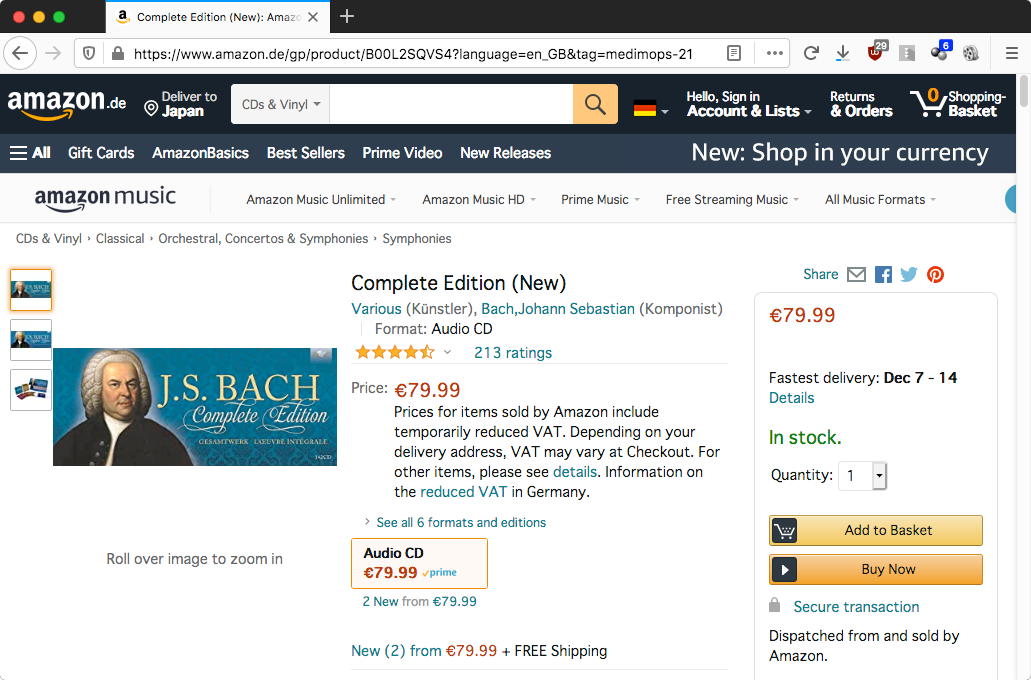Open the Shopping-Basket cart icon
The width and height of the screenshot is (1031, 680).
tap(957, 104)
